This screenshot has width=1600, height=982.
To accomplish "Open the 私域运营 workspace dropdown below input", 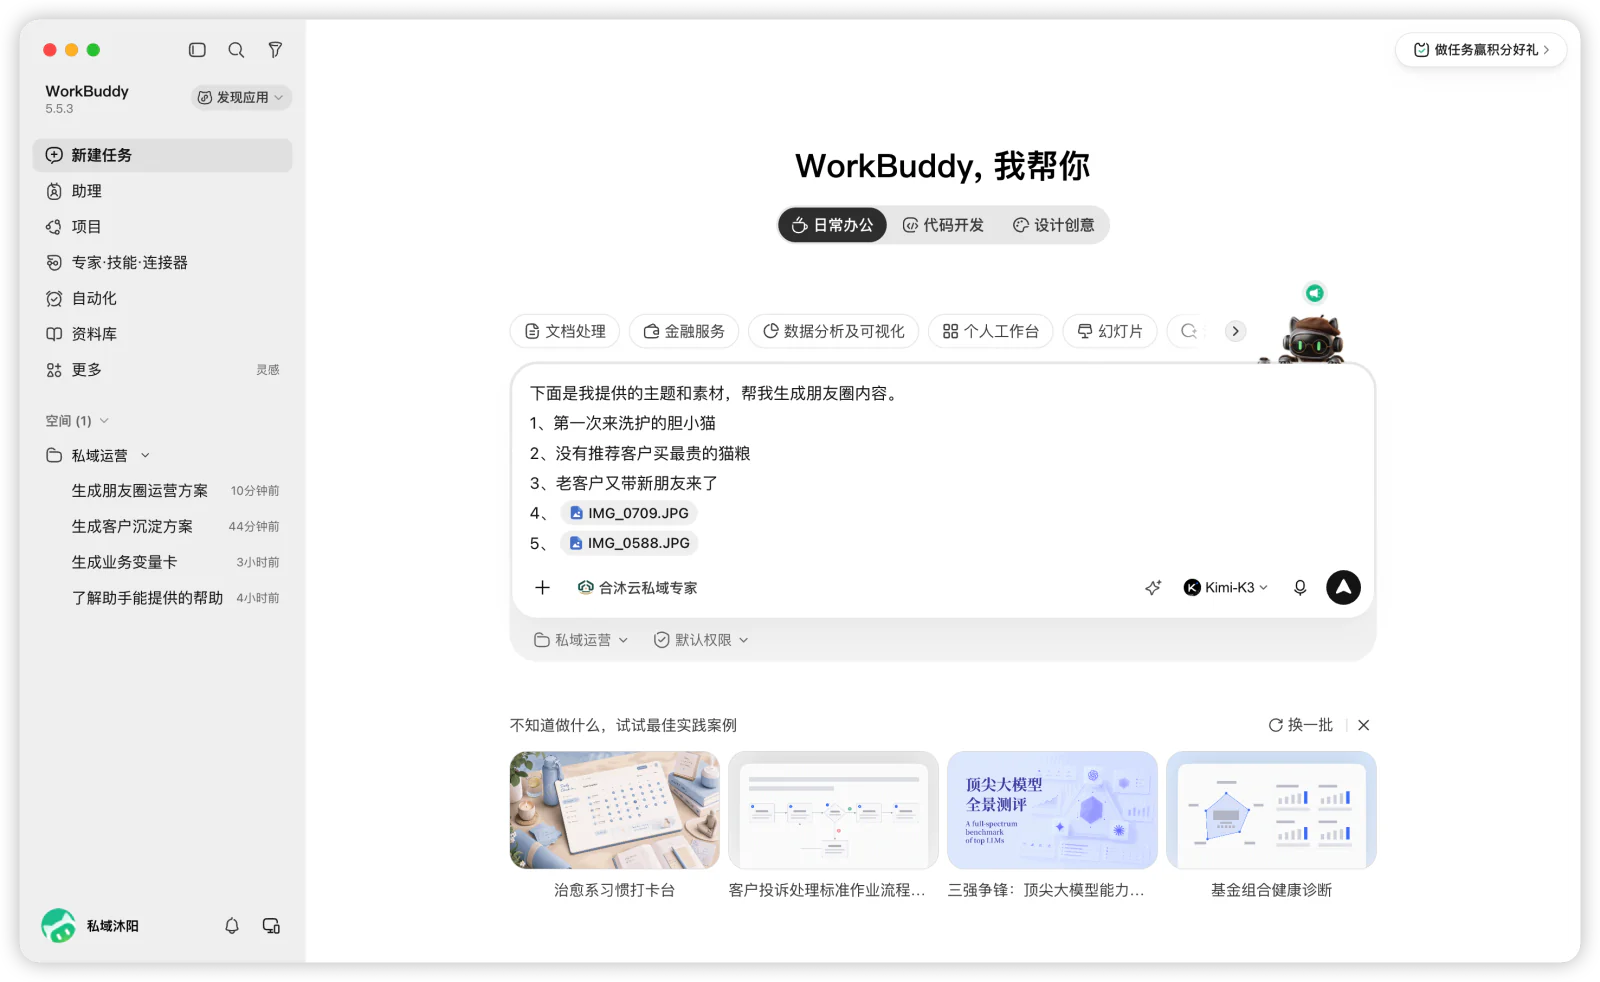I will coord(581,640).
